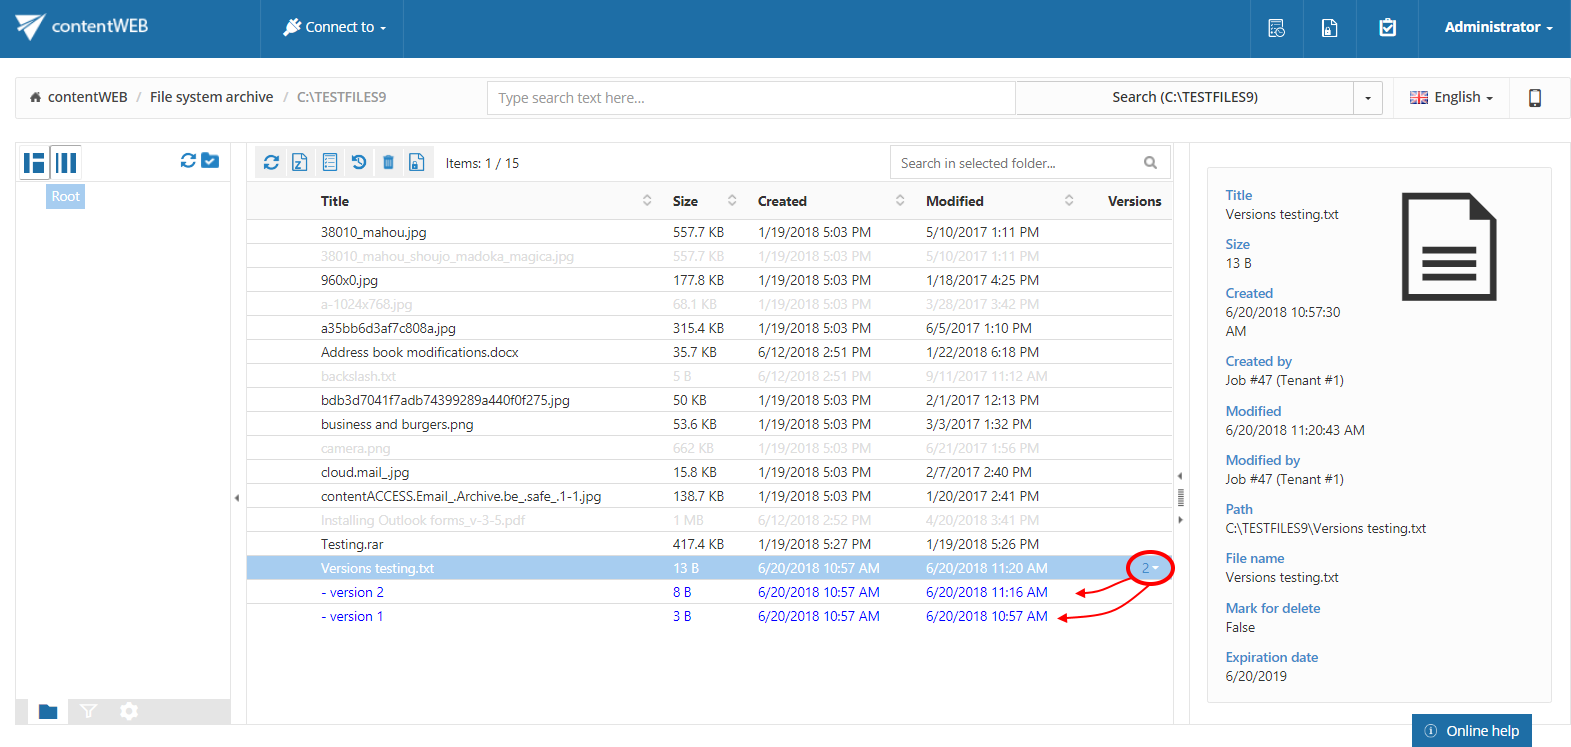Select Installing Outlook forms_v-3-5.pdf row

click(x=710, y=520)
